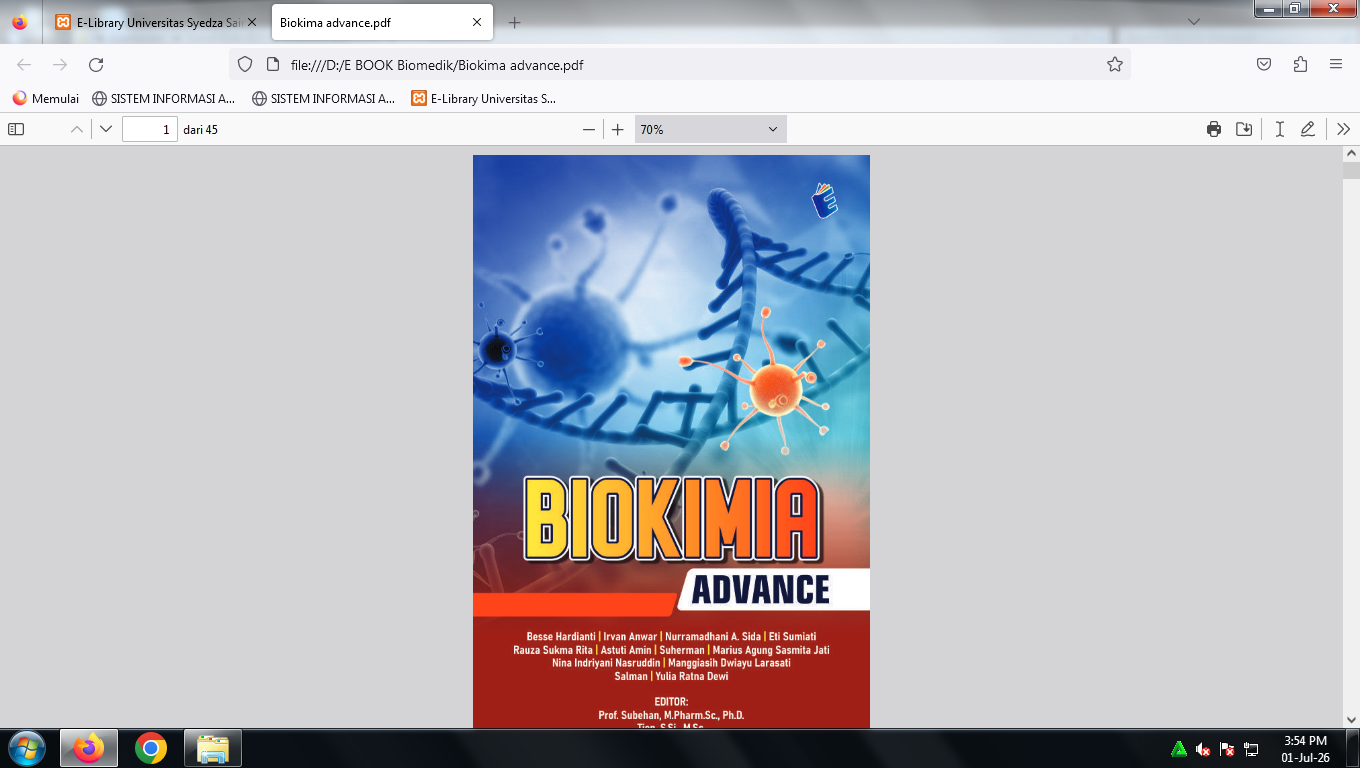
Task: Go back to previous page in browser
Action: click(x=24, y=64)
